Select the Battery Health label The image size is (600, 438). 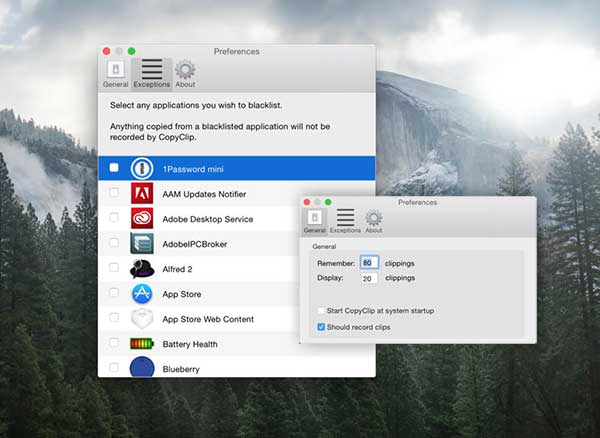(x=190, y=344)
